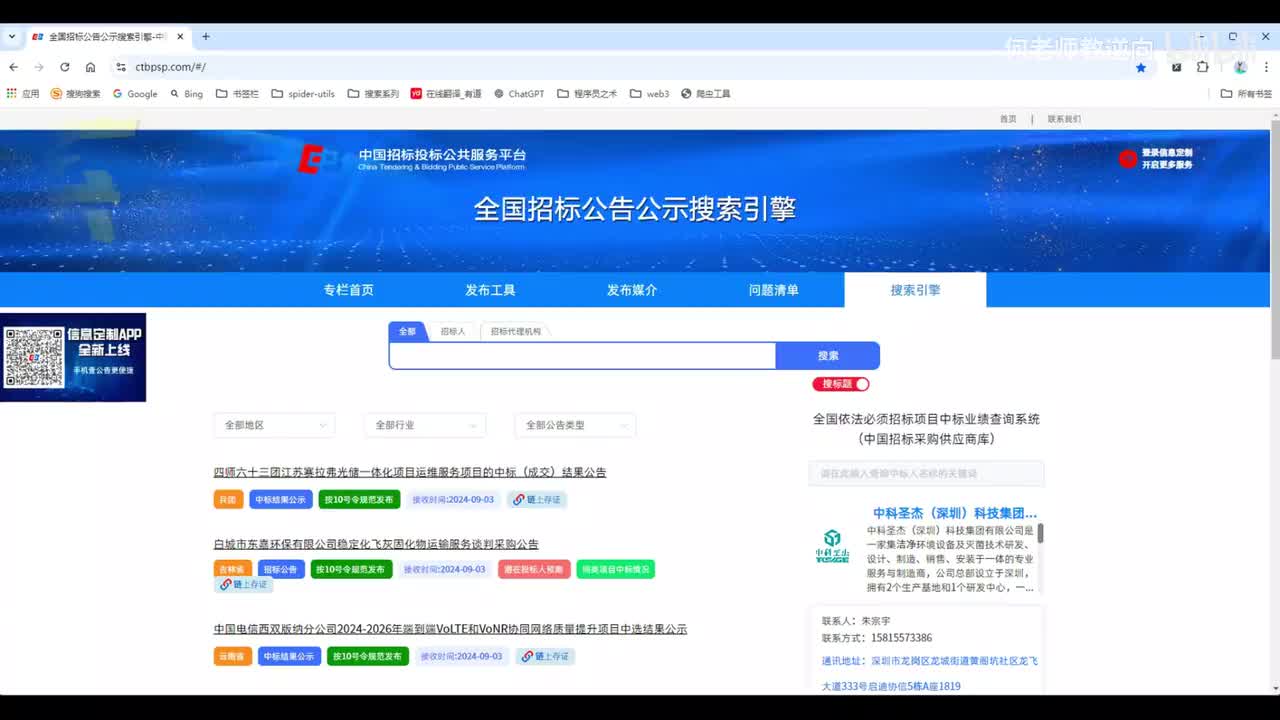Open the 中科圣杰（深圳）科技集团 company link

[955, 513]
